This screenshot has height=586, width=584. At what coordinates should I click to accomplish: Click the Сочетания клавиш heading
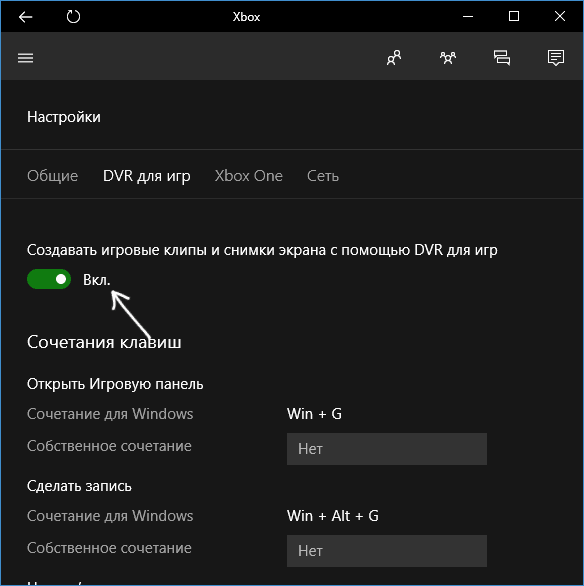pos(104,342)
